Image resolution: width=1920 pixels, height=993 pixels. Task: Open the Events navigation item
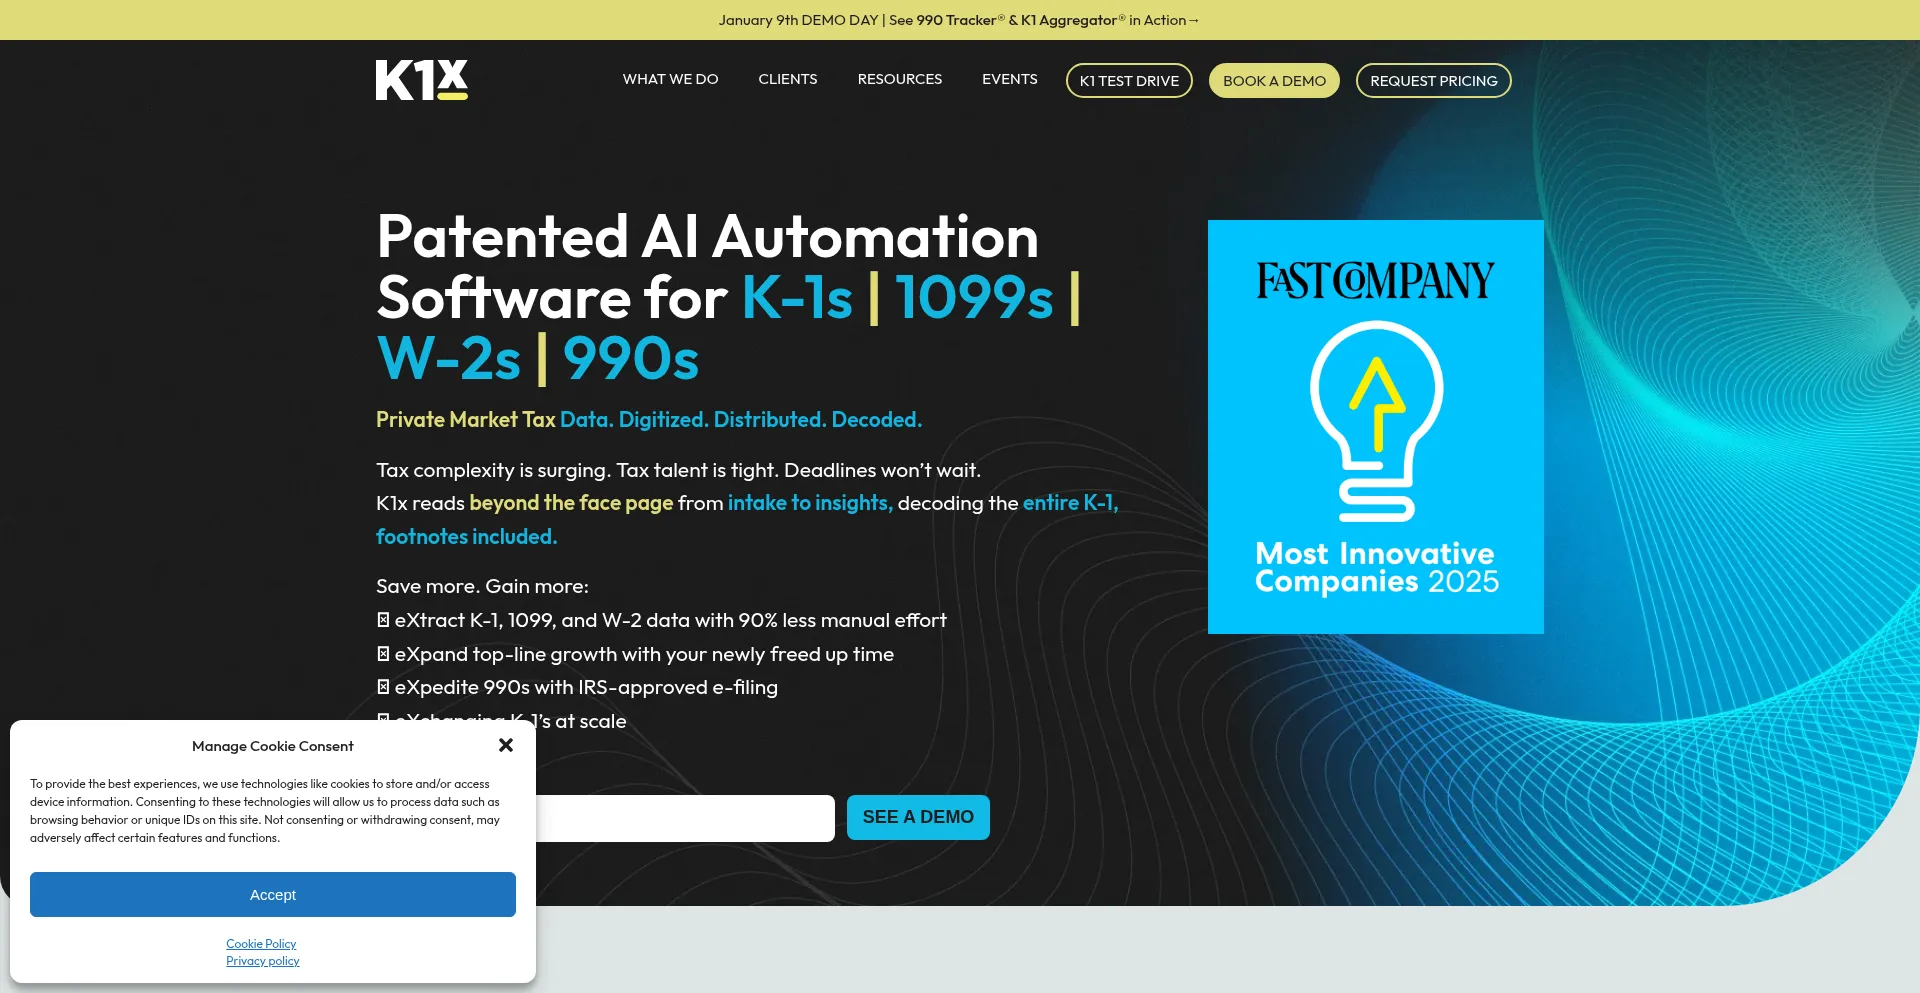tap(1009, 79)
